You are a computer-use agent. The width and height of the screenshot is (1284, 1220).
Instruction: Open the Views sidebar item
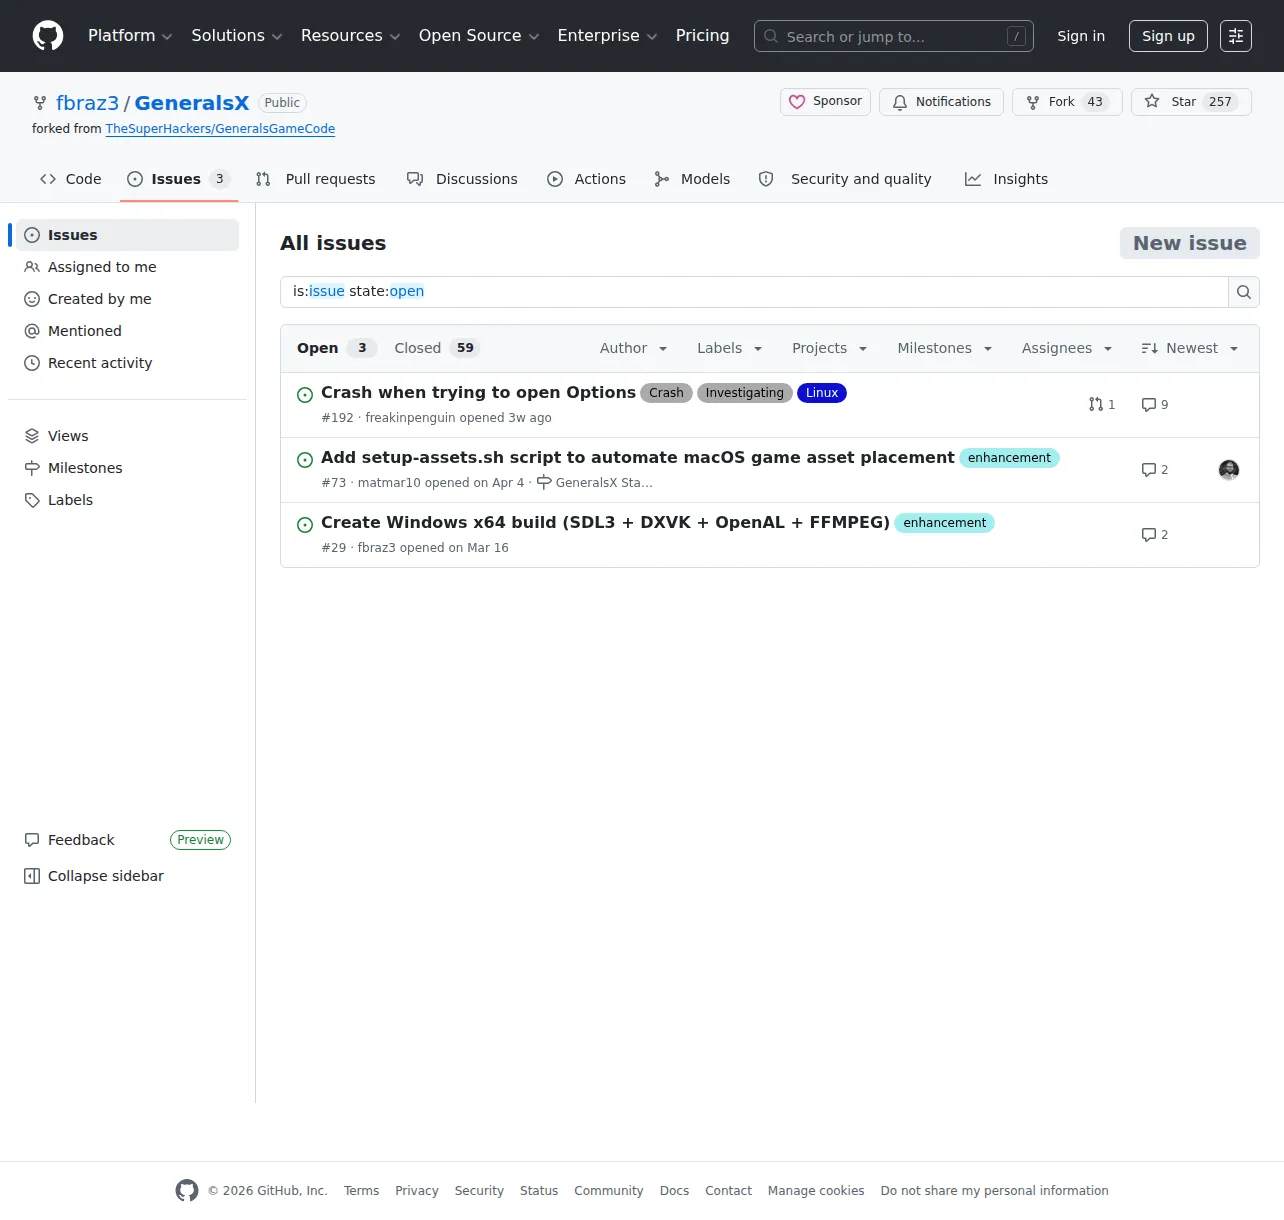click(127, 436)
